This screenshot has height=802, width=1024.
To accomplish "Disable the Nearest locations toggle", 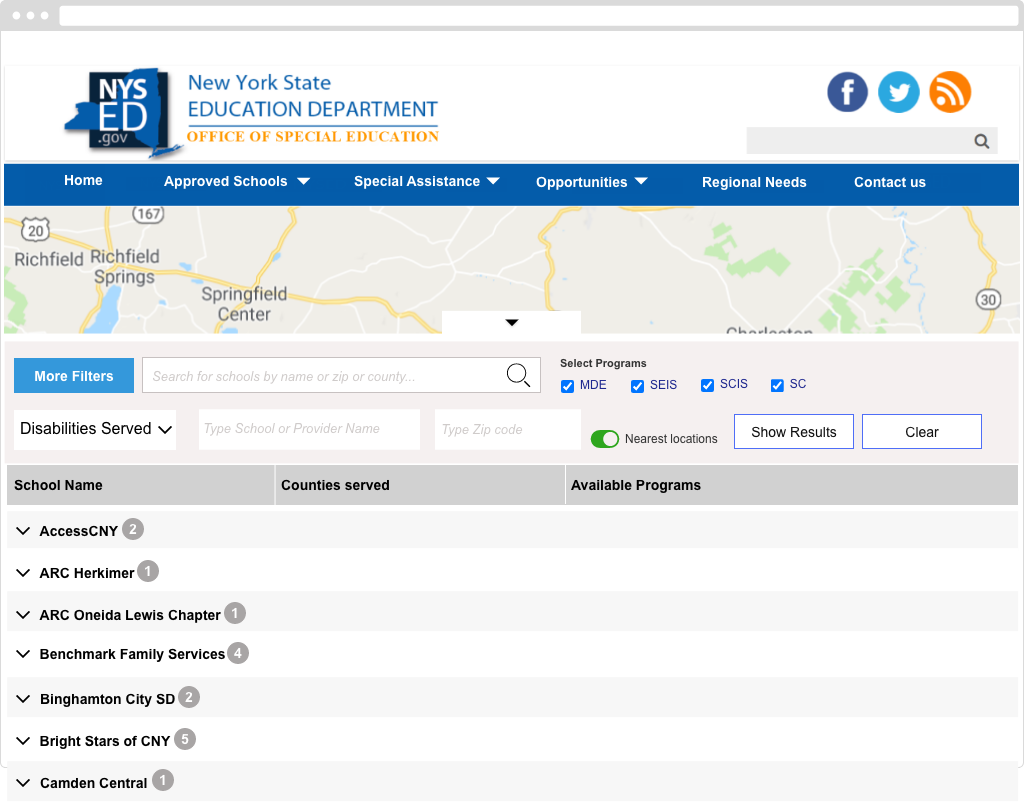I will [605, 439].
